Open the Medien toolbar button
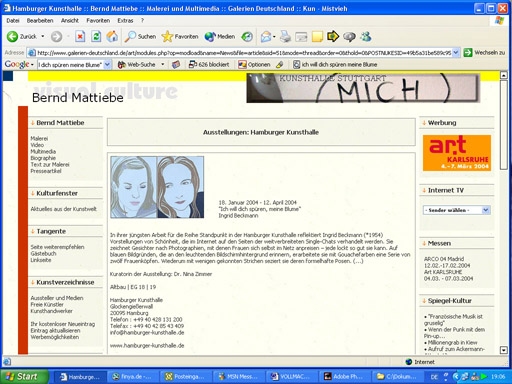 [220, 36]
